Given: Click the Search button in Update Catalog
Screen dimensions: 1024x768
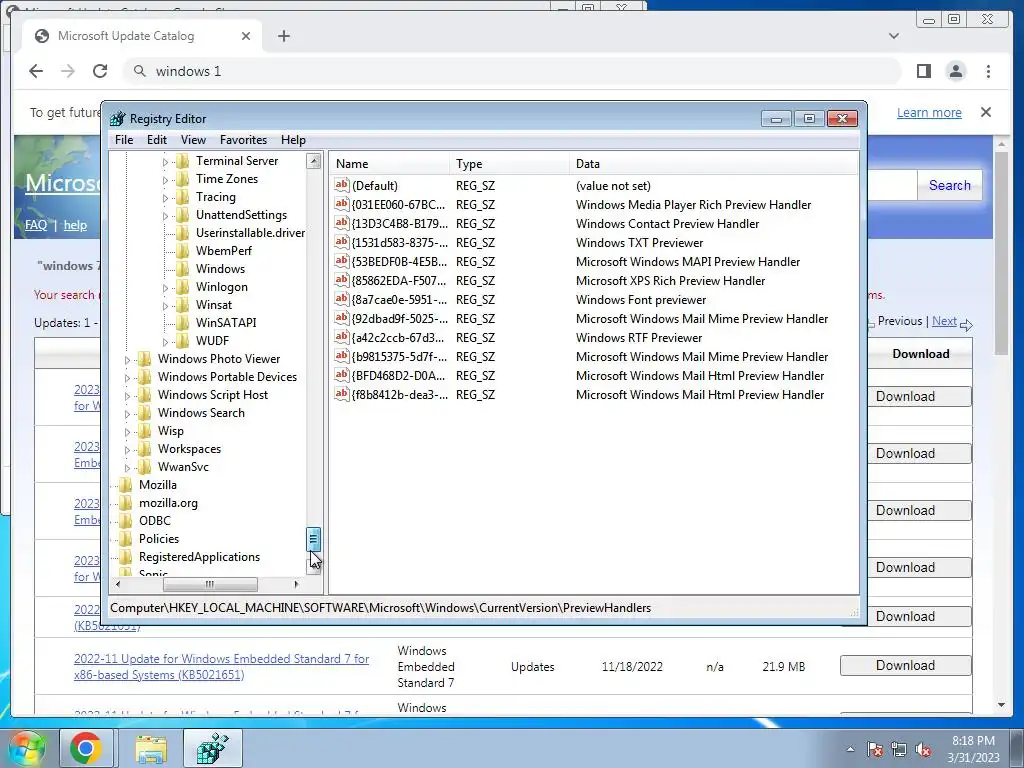Looking at the screenshot, I should pyautogui.click(x=950, y=185).
